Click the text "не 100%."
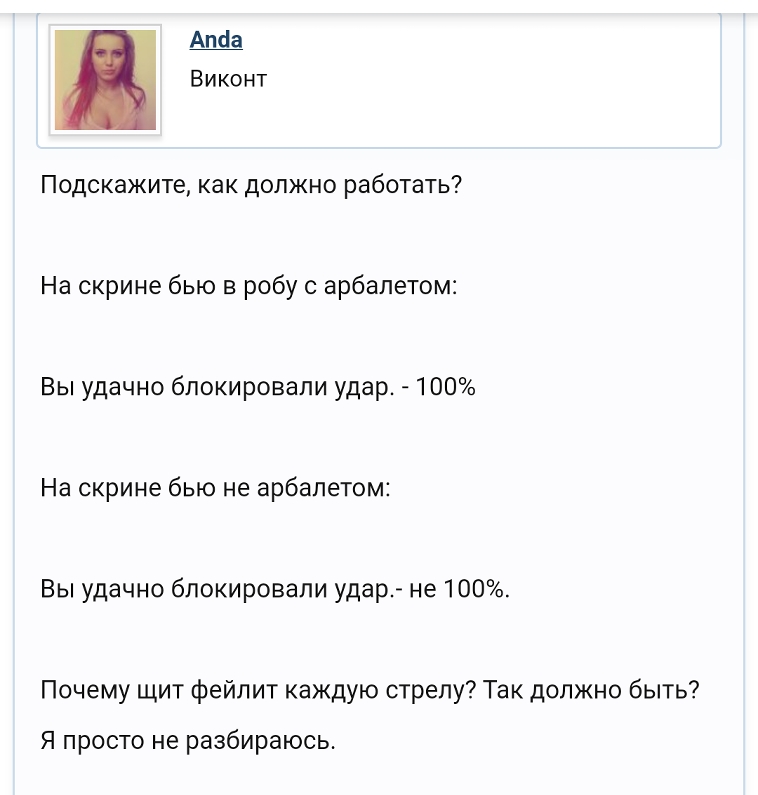Screen dimensions: 758x795 click(460, 590)
